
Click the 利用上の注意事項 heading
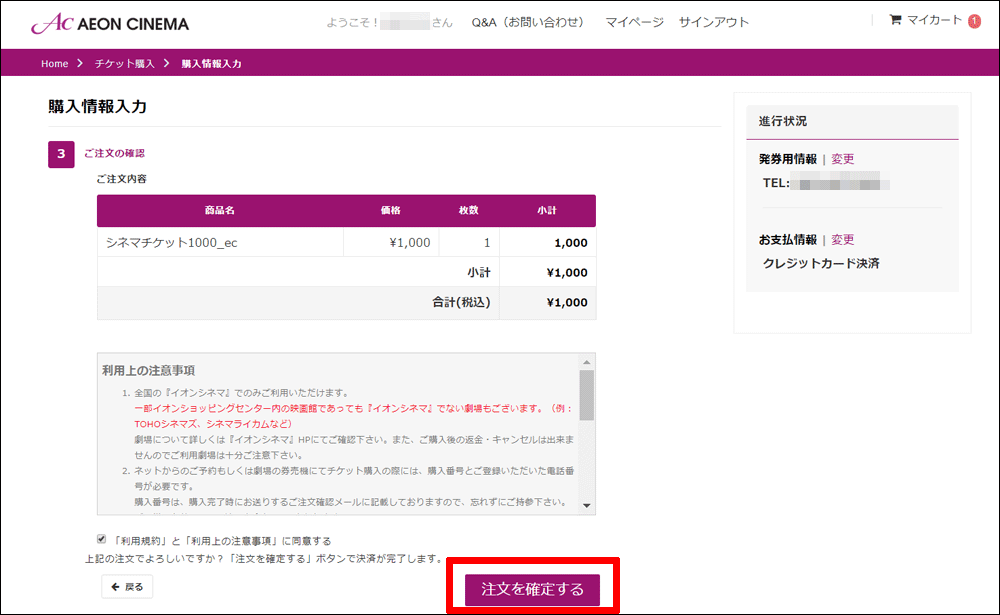tap(149, 371)
